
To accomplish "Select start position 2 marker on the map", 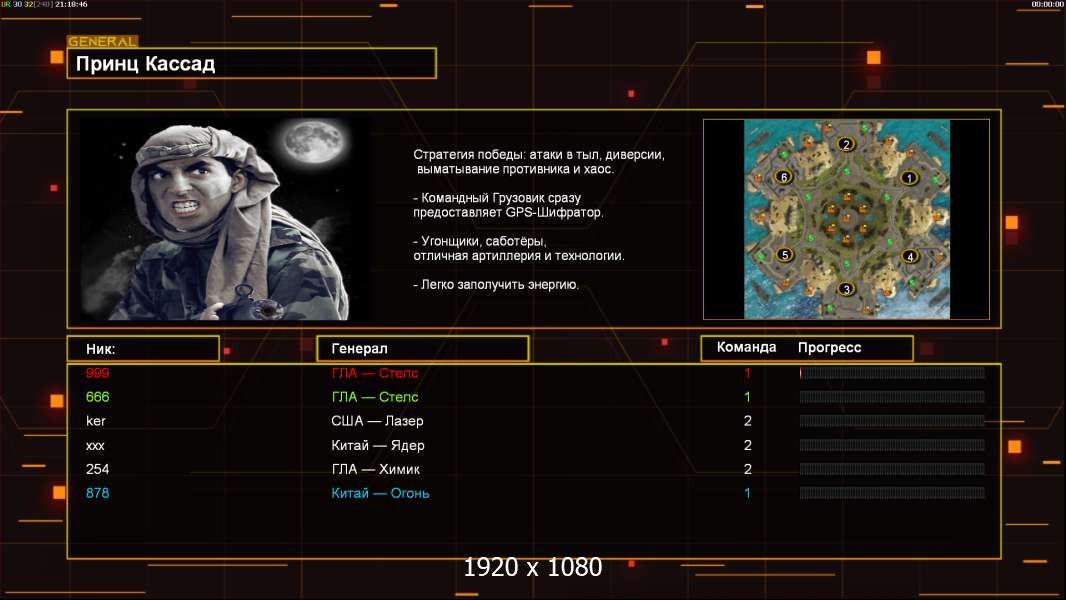I will pos(846,144).
